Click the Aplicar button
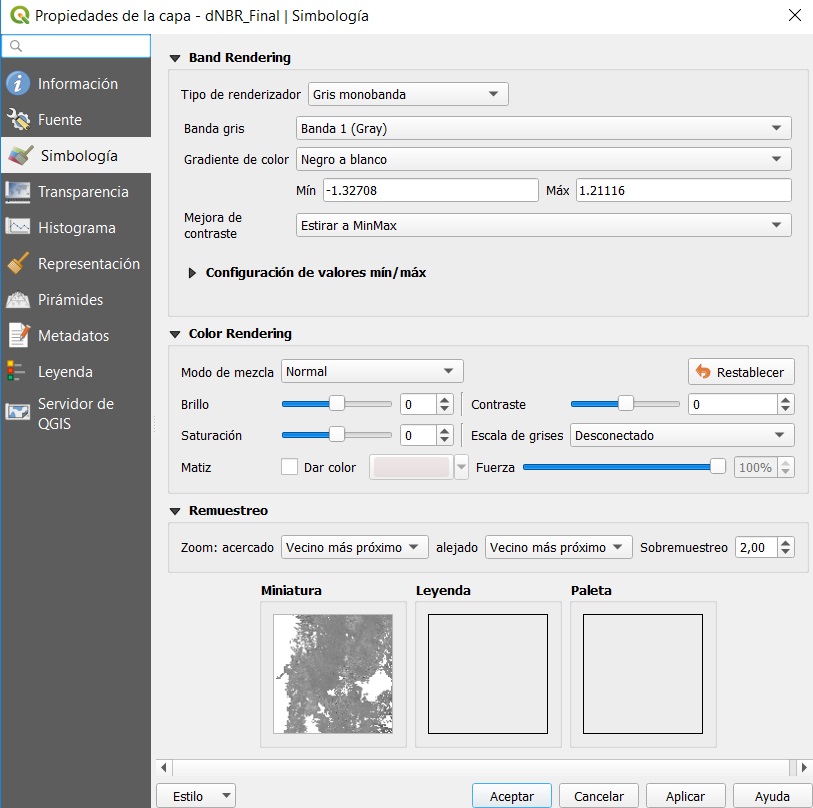 685,796
